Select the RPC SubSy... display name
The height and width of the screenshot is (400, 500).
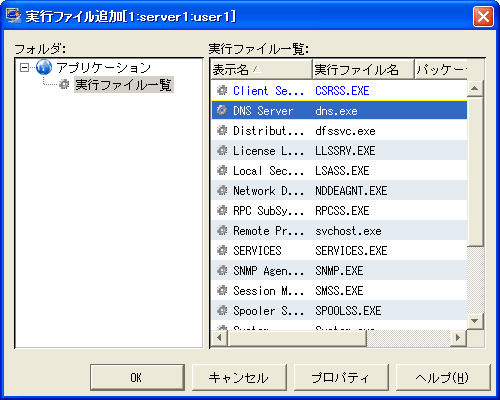[268, 211]
